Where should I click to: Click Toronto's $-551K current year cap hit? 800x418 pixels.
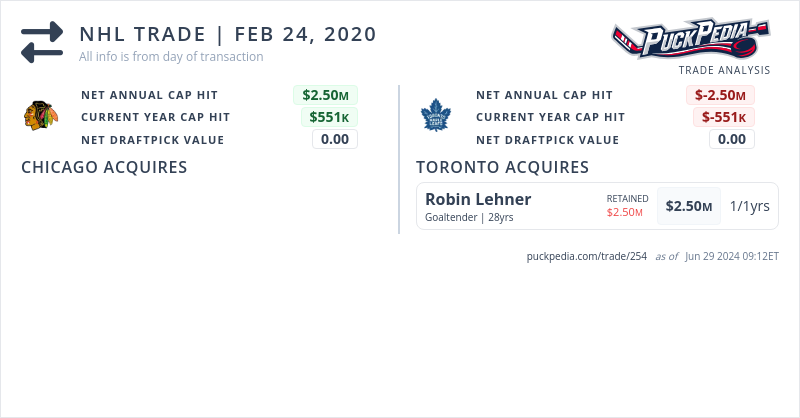723,117
